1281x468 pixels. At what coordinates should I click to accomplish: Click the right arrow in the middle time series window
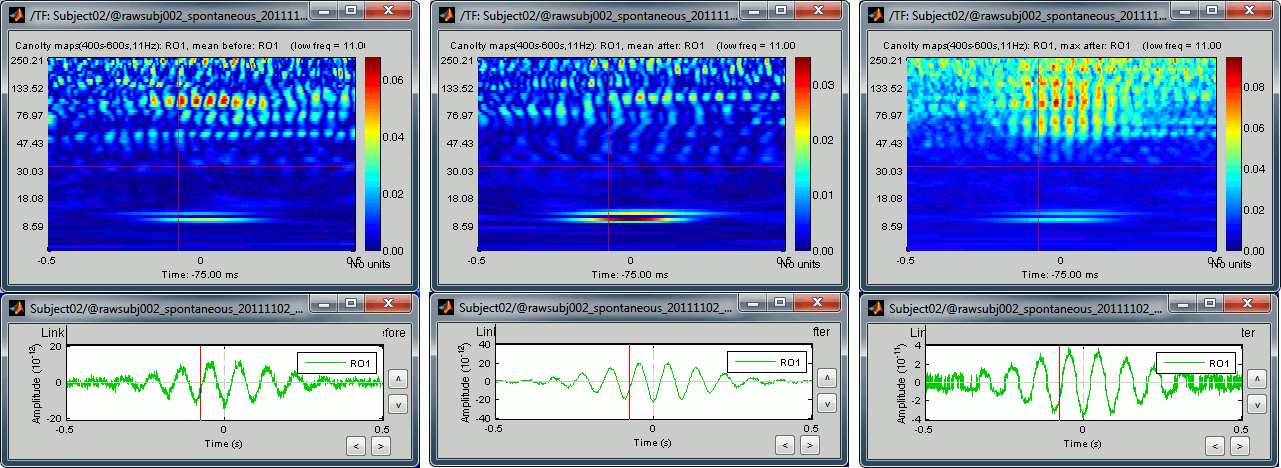pos(811,446)
